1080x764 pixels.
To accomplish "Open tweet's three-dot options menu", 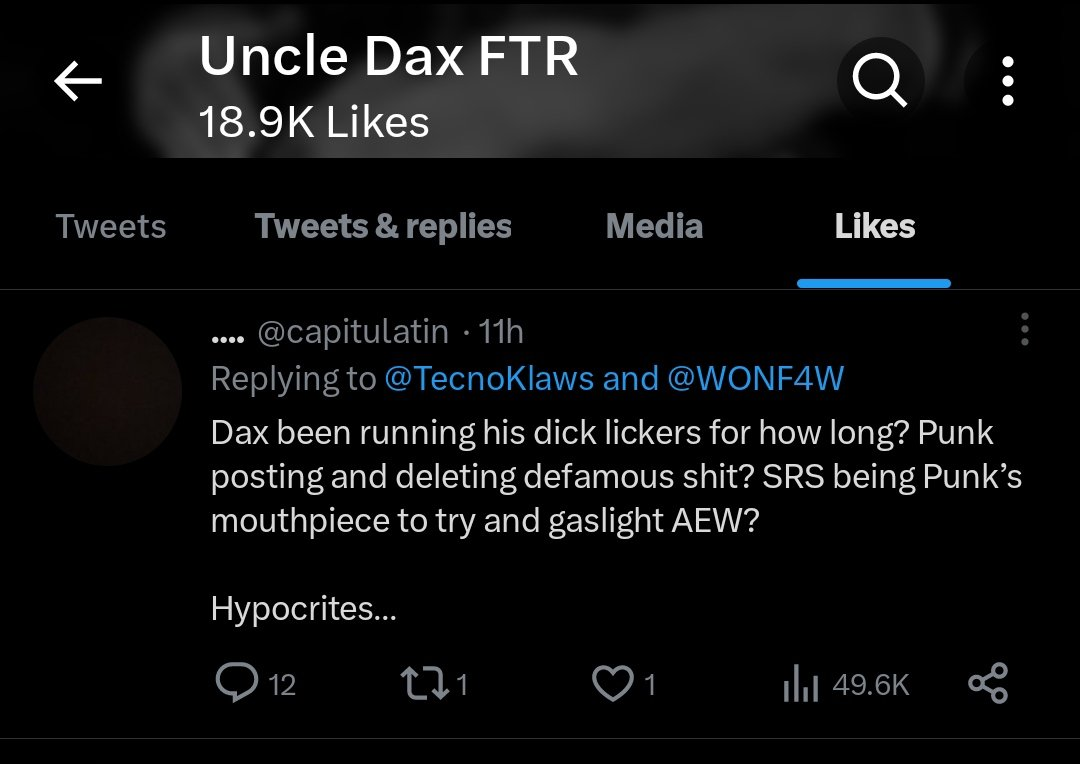I will (x=1024, y=329).
